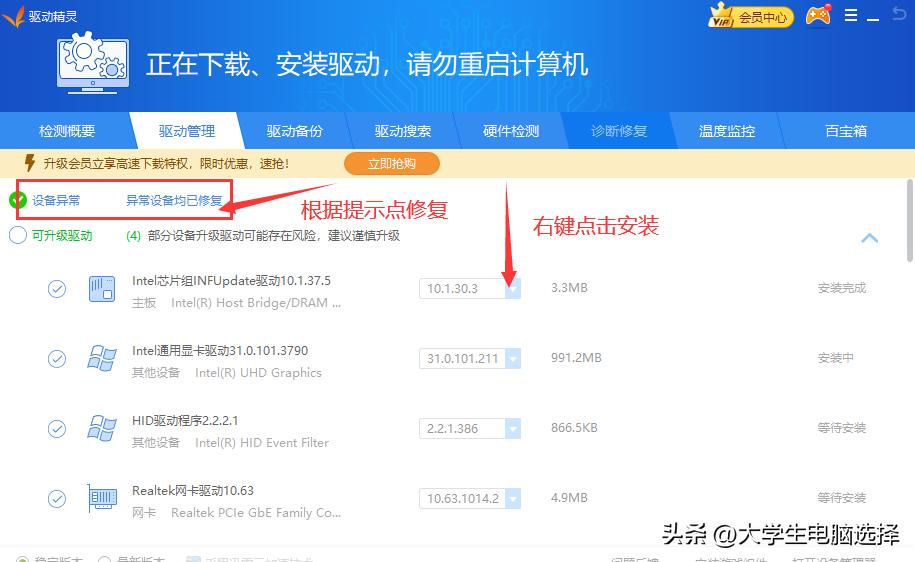Click Intel(R) UHD Graphics device text
Image resolution: width=915 pixels, height=562 pixels.
(258, 373)
